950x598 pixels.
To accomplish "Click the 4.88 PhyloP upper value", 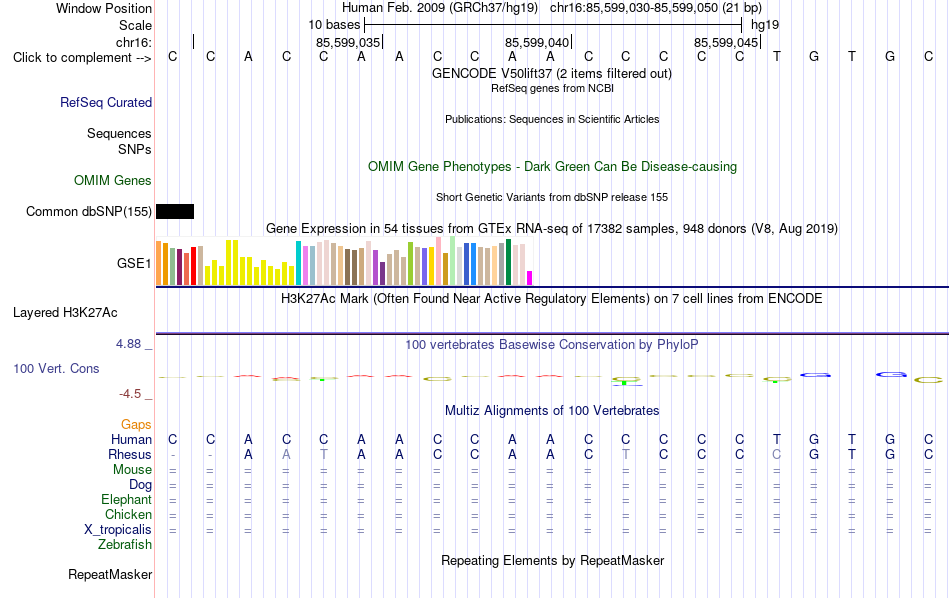I will coord(128,344).
